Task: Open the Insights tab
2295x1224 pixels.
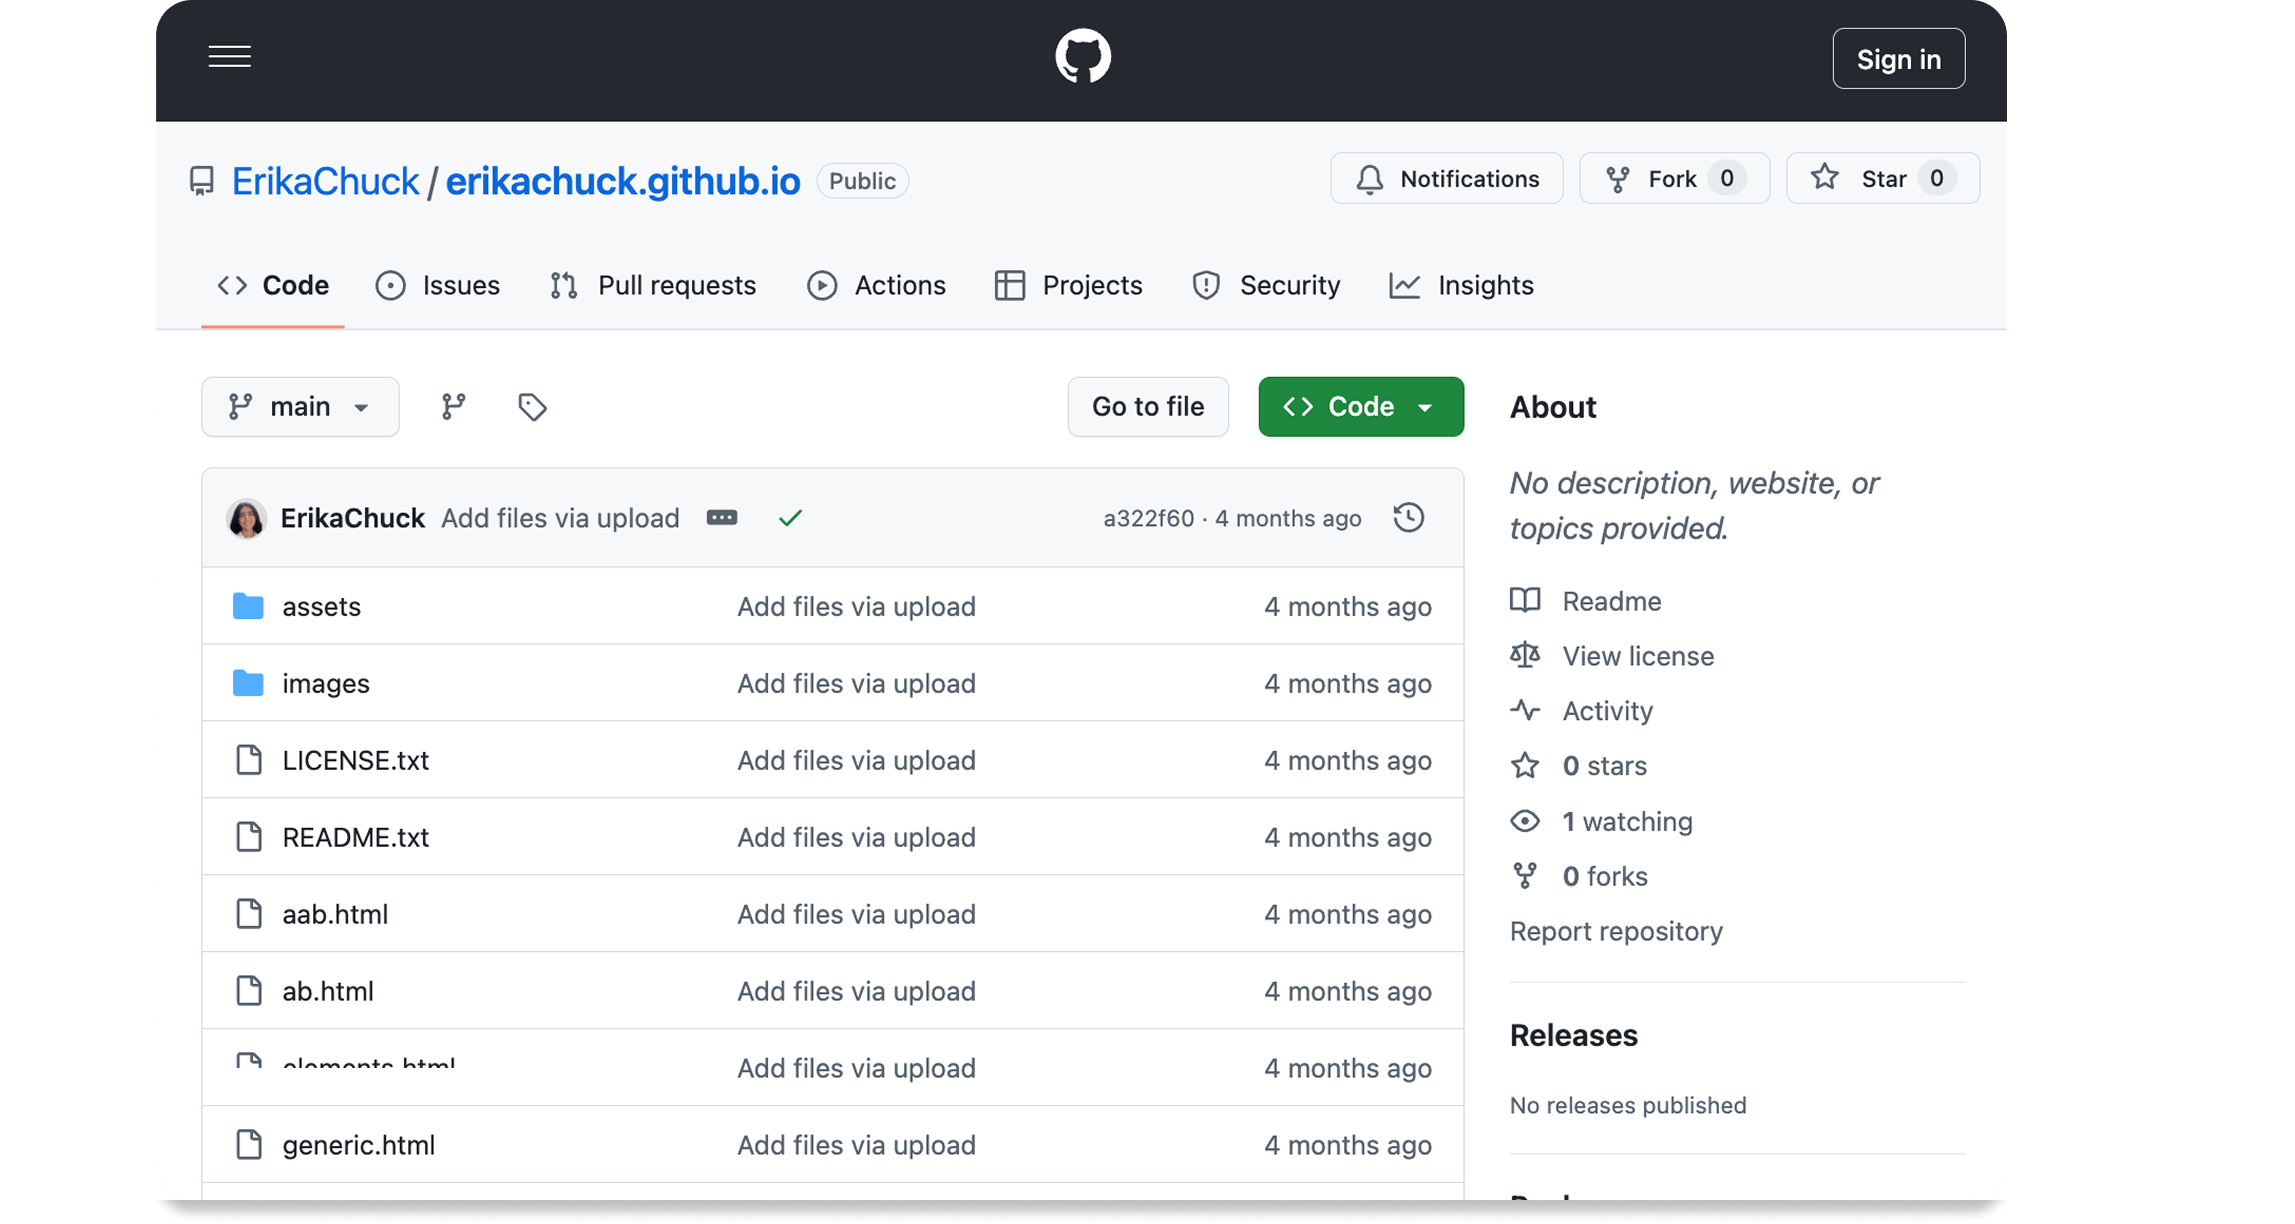Action: point(1461,286)
